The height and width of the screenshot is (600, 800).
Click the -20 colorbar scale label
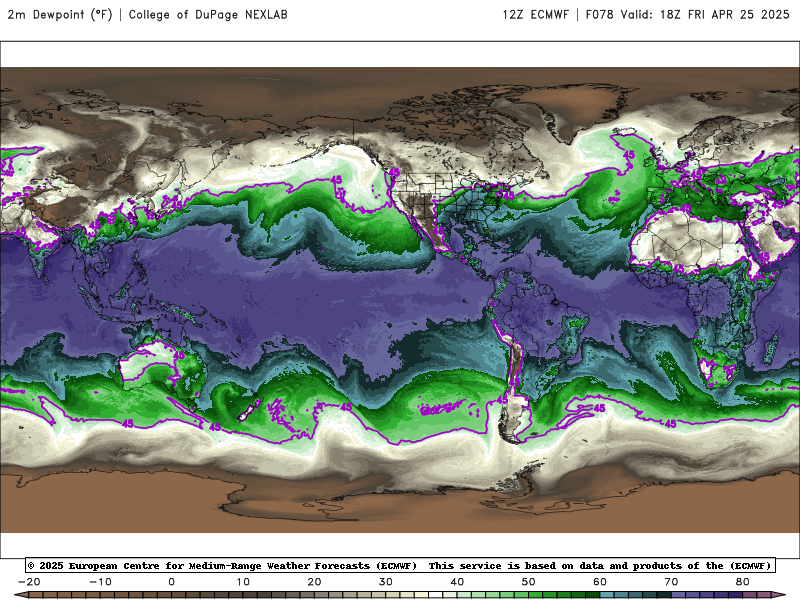click(x=29, y=582)
